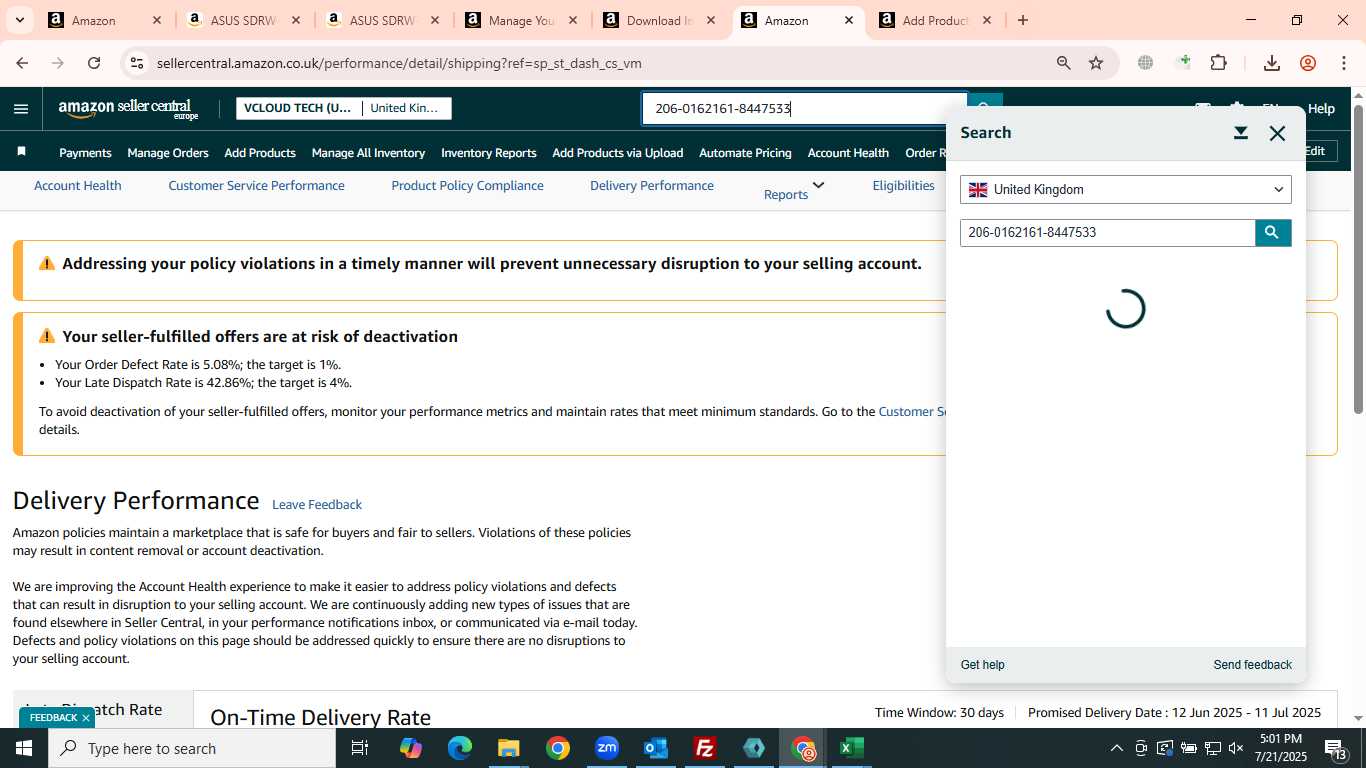Open the VCLOUD TECH account switcher
The width and height of the screenshot is (1366, 768).
coord(344,108)
